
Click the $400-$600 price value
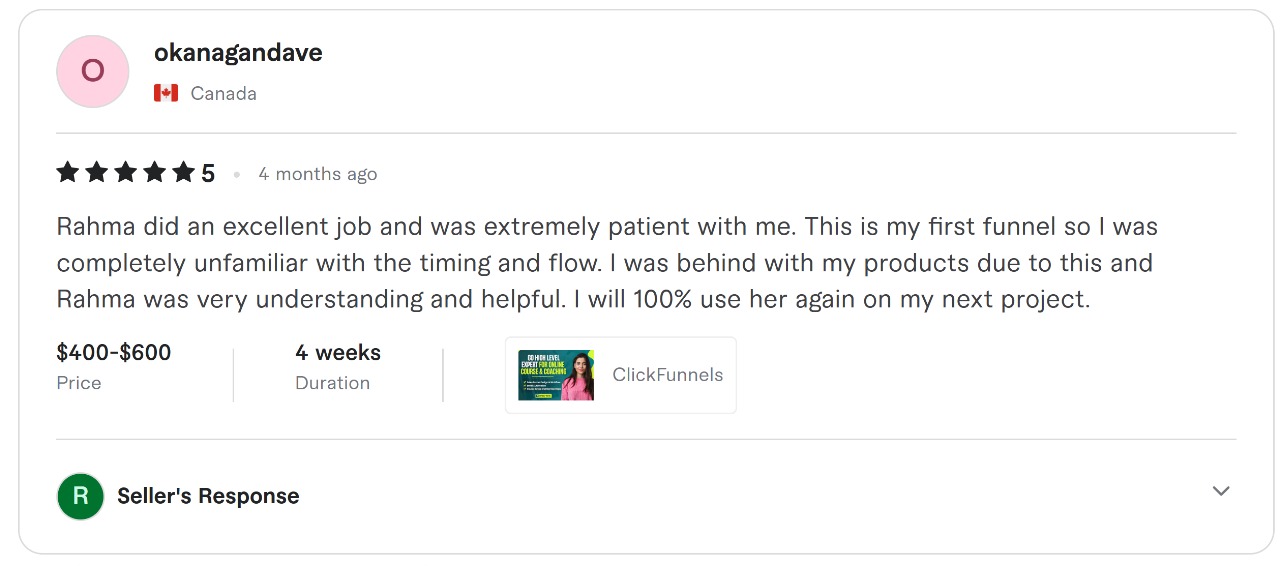click(x=114, y=352)
